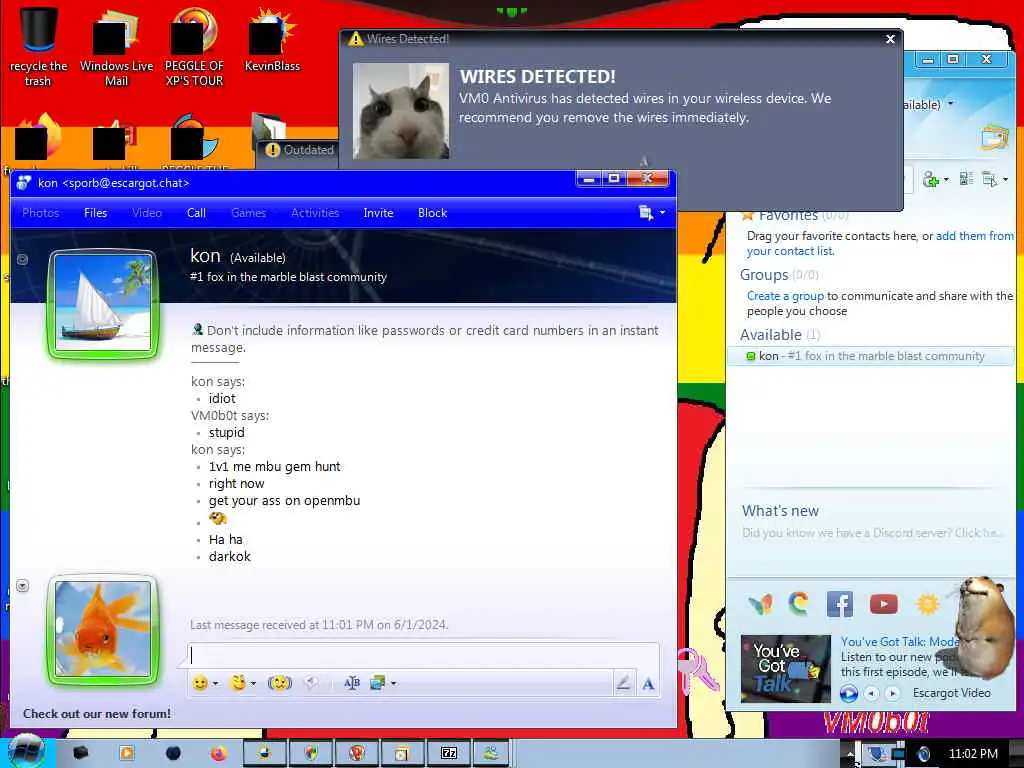This screenshot has width=1024, height=768.
Task: Open the emoticon picker in chat toolbar
Action: (x=200, y=683)
